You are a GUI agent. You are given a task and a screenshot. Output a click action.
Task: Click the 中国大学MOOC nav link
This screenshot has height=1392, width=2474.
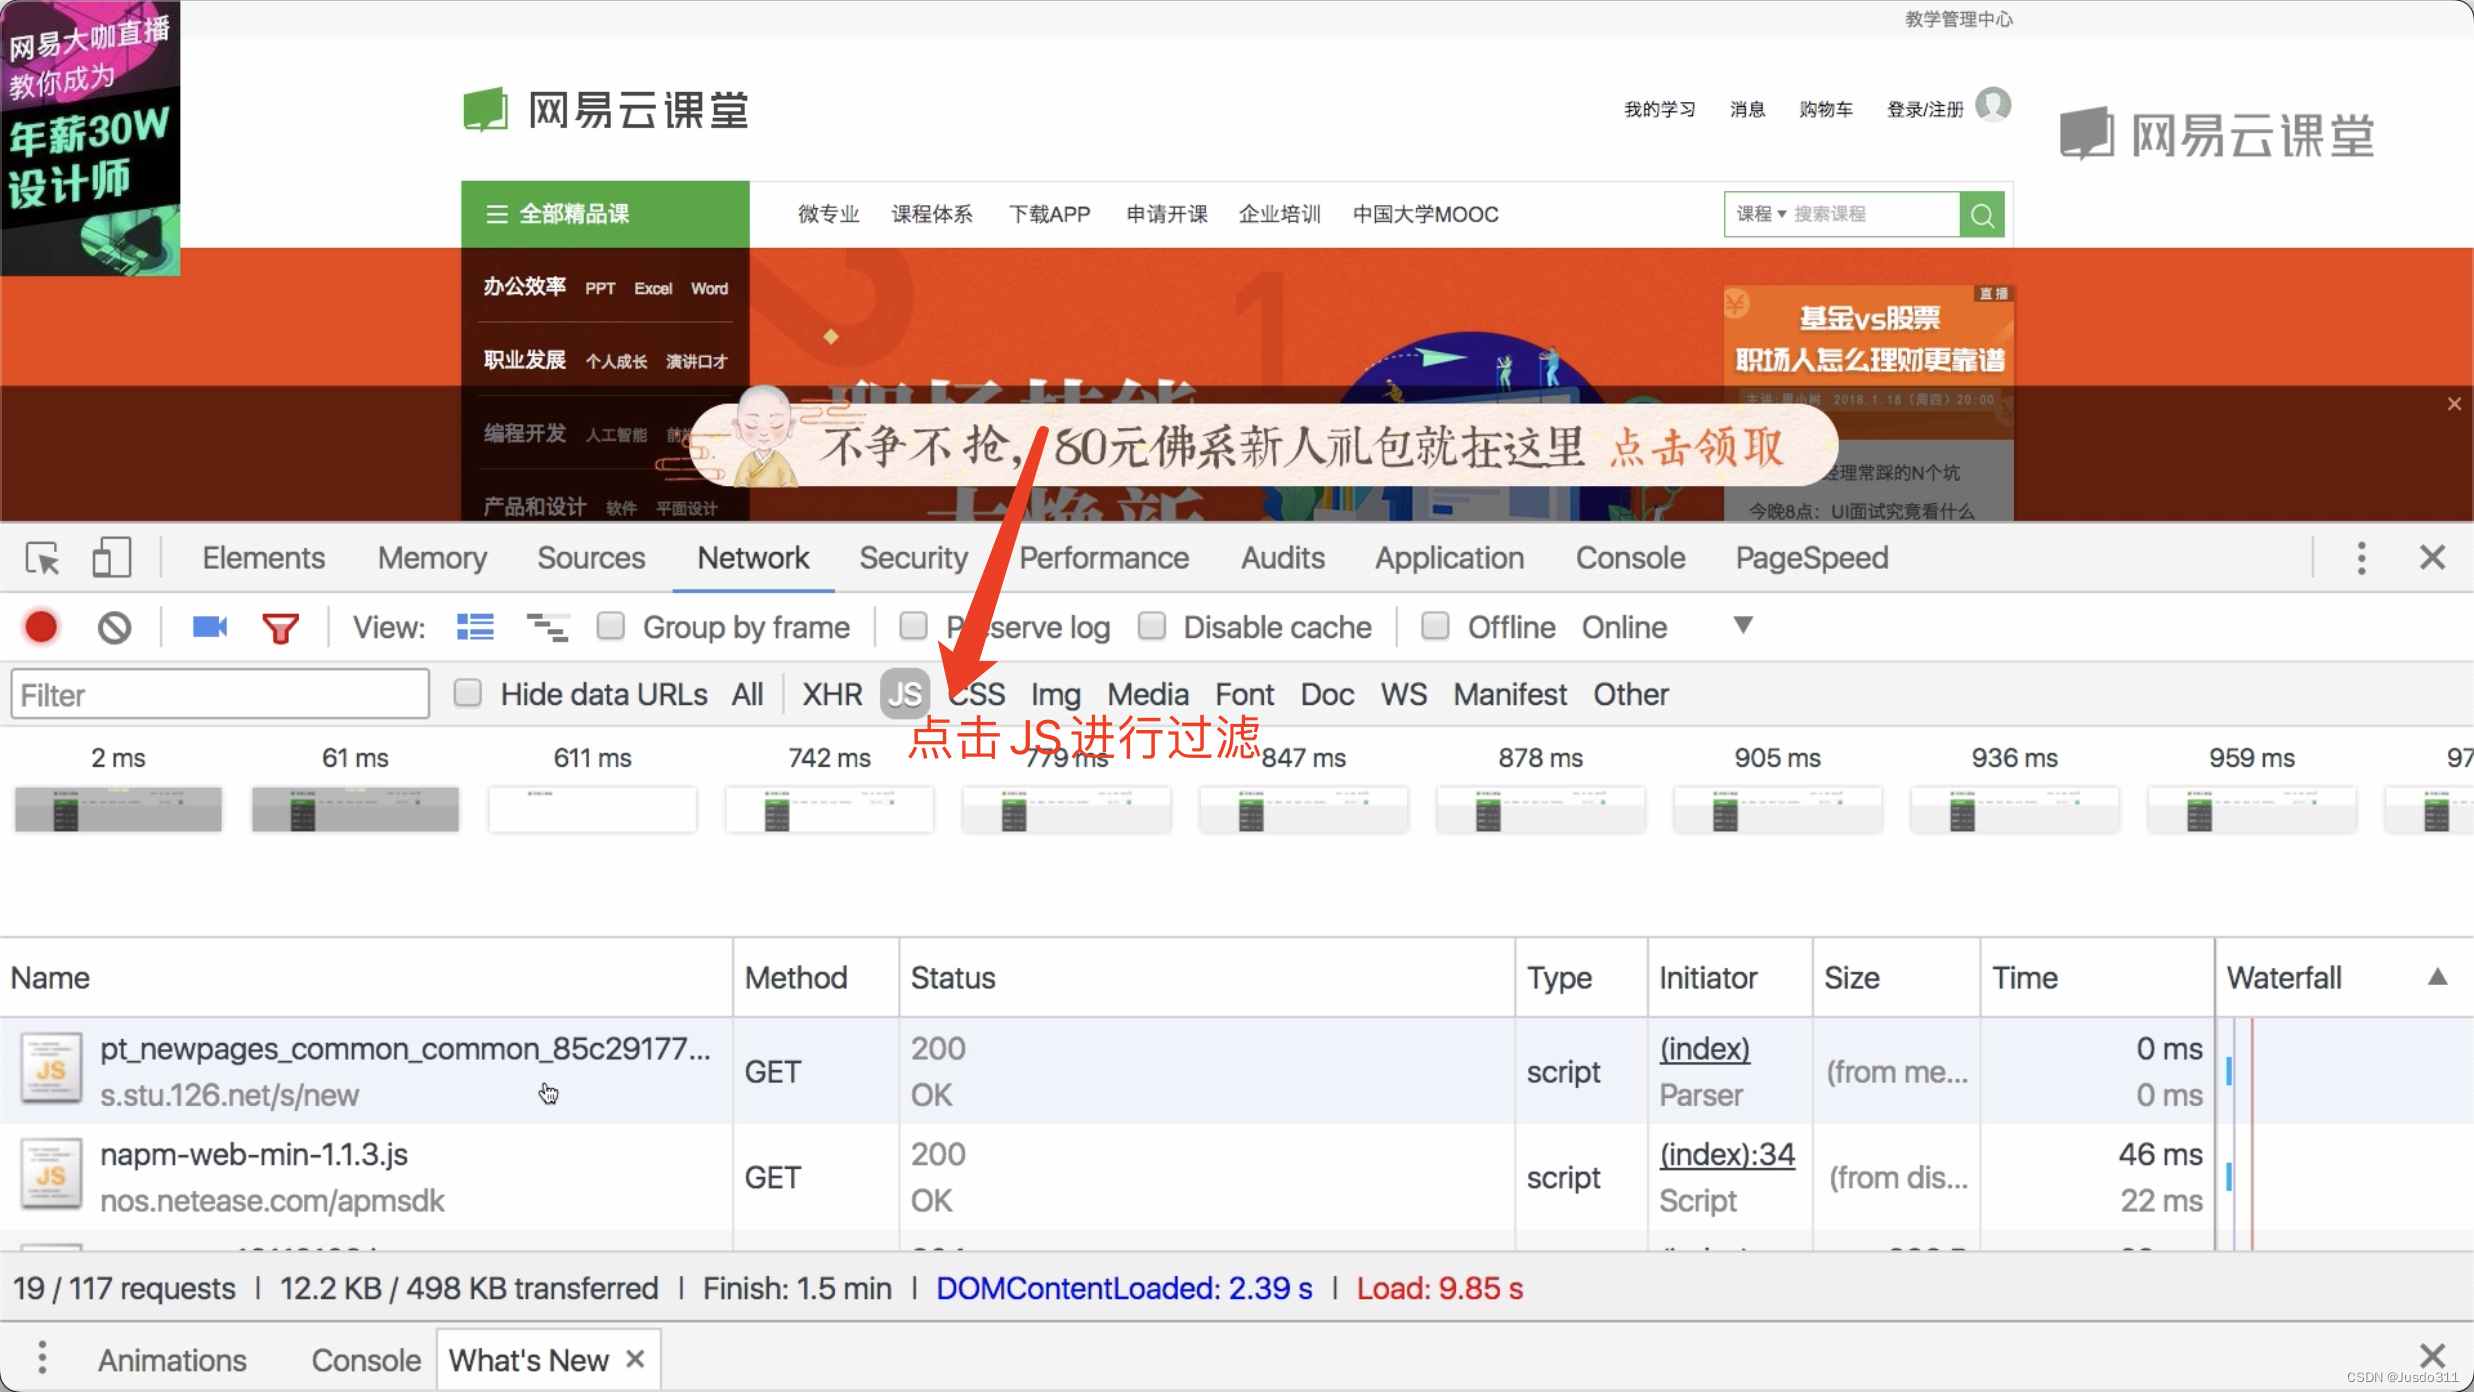click(1425, 214)
